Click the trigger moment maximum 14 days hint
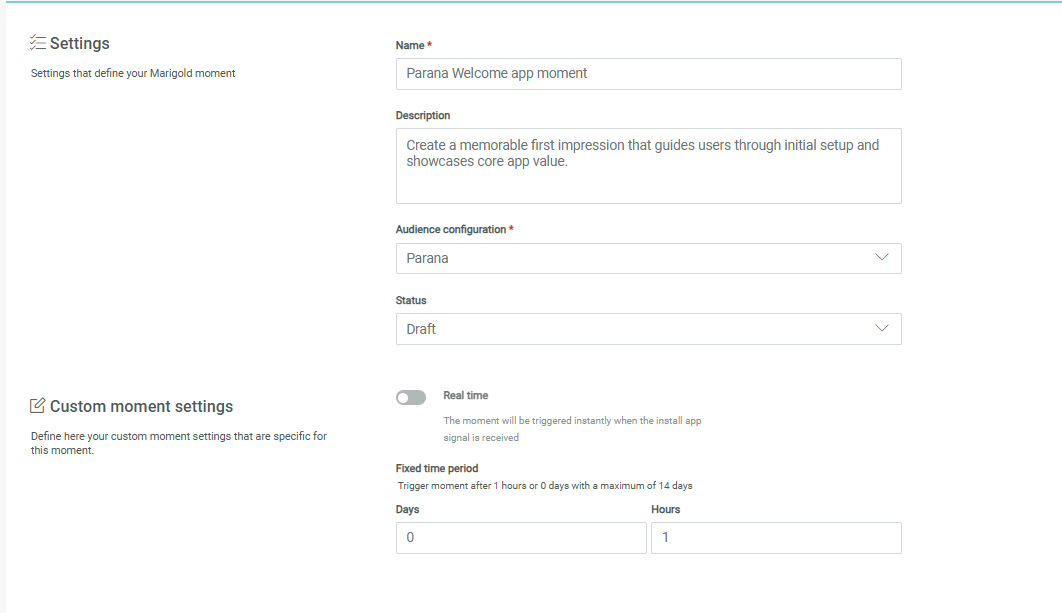Viewport: 1062px width, 613px height. (545, 486)
